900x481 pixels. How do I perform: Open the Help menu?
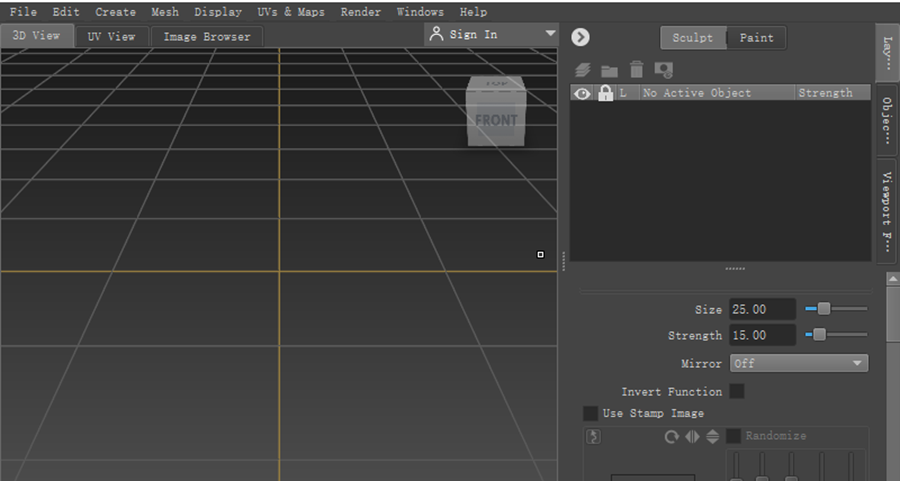coord(473,11)
